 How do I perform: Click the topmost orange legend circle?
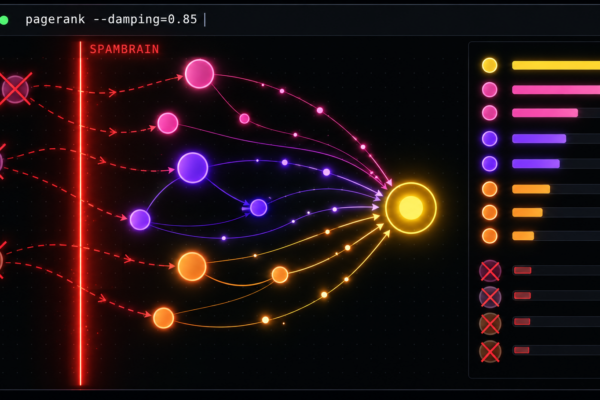coord(489,189)
